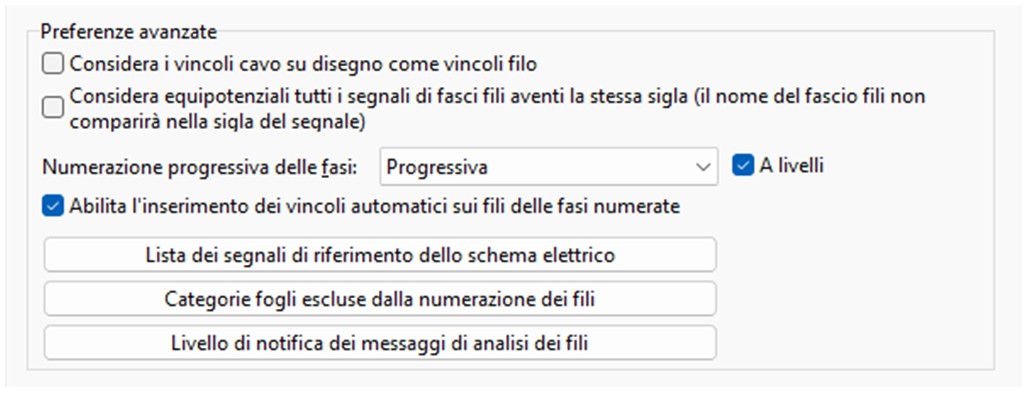Expand the 'Progressiva' dropdown arrow
Screen dimensions: 1029x393
(x=702, y=167)
